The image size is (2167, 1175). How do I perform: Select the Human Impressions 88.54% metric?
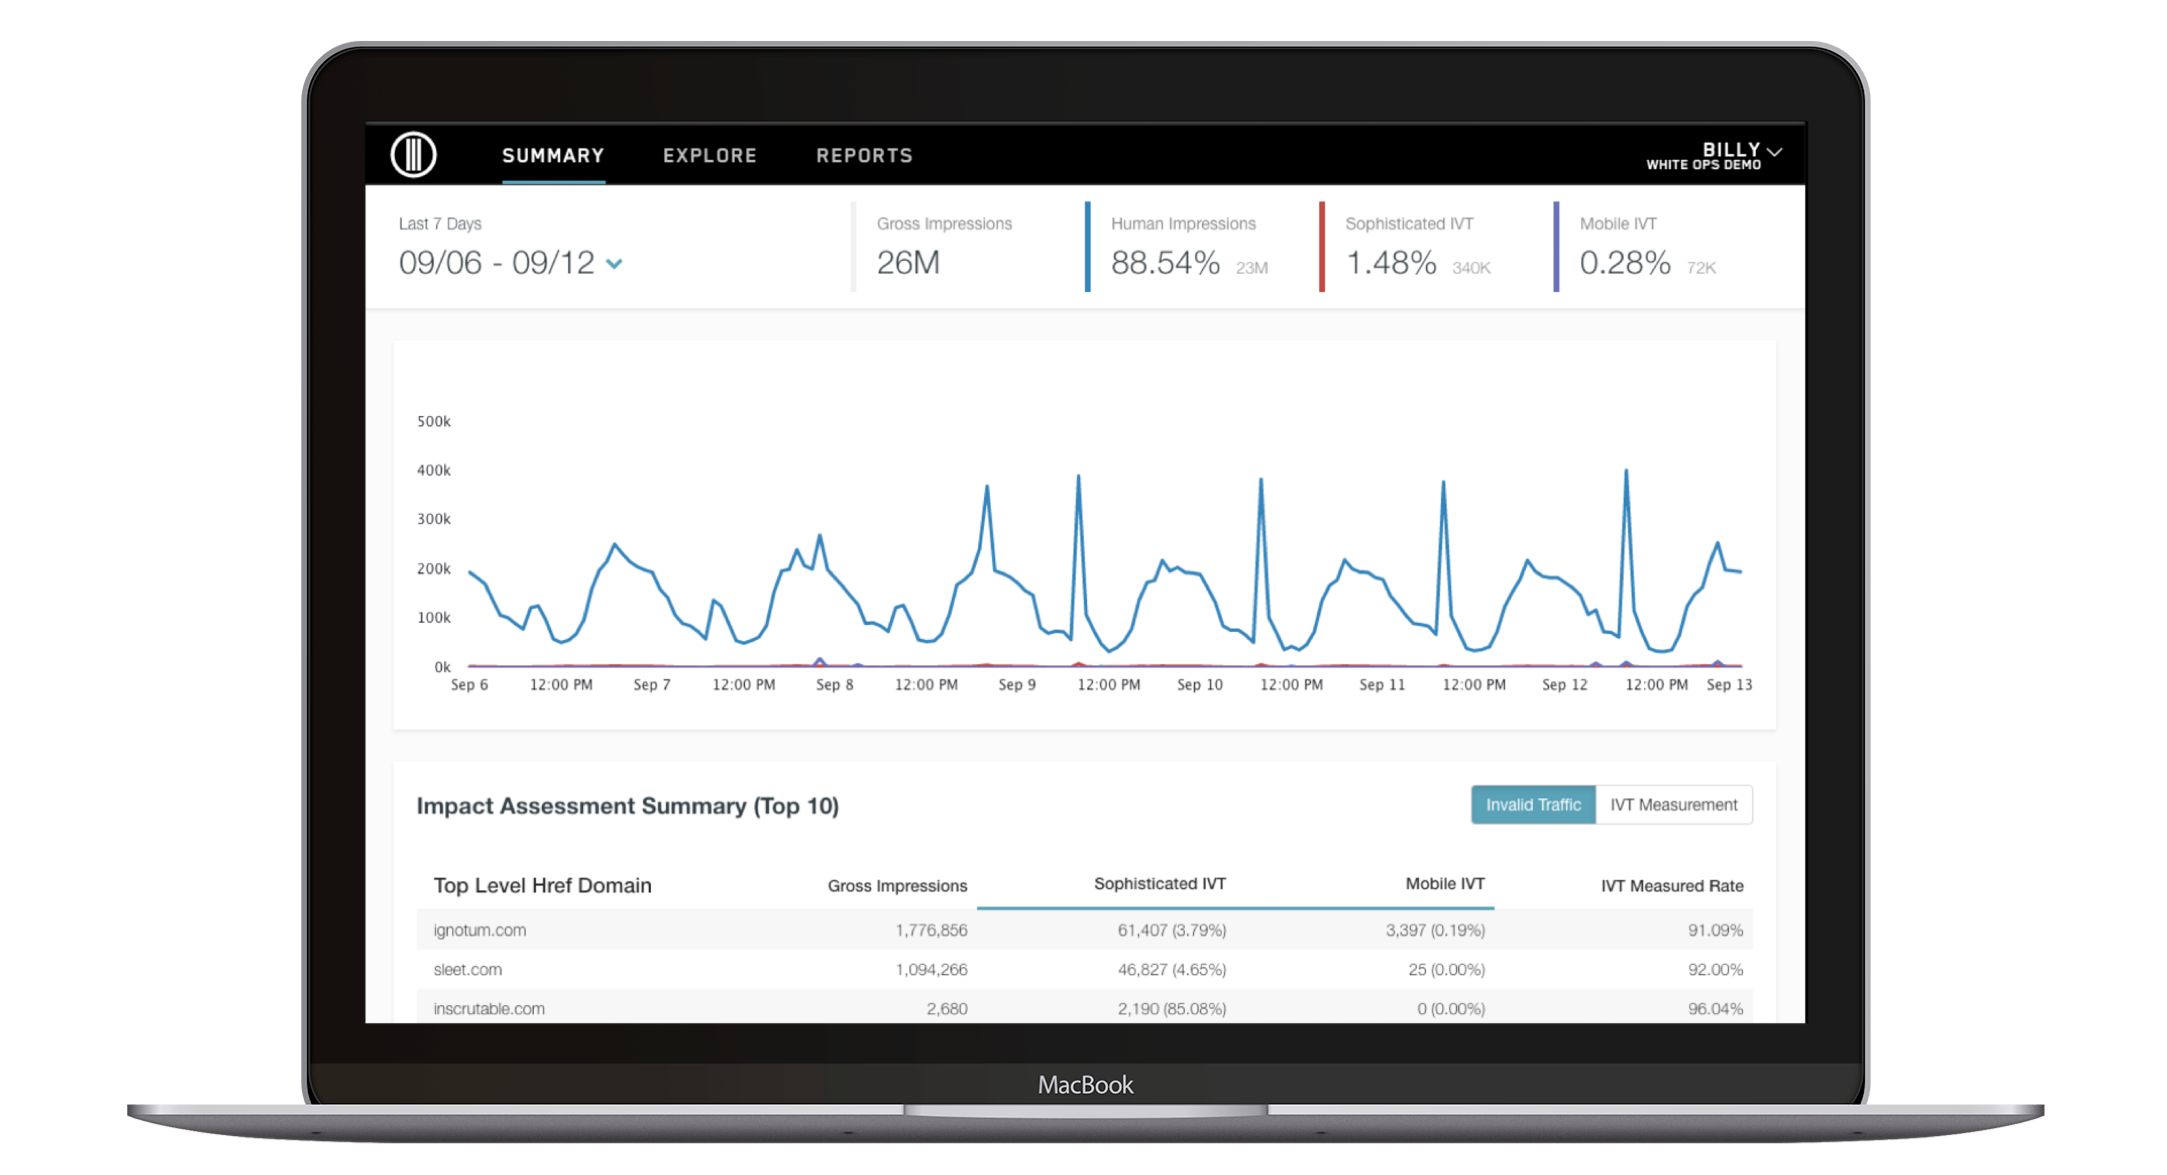pyautogui.click(x=1166, y=263)
